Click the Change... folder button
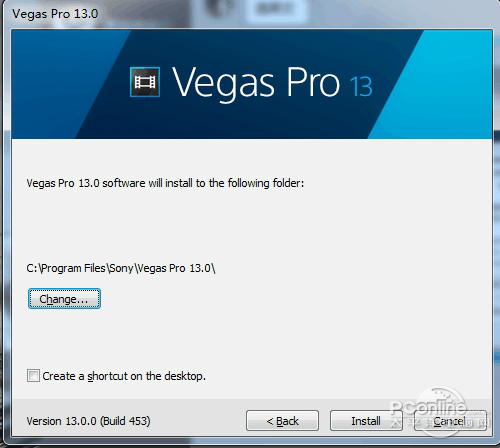Viewport: 500px width, 448px height. (x=64, y=299)
